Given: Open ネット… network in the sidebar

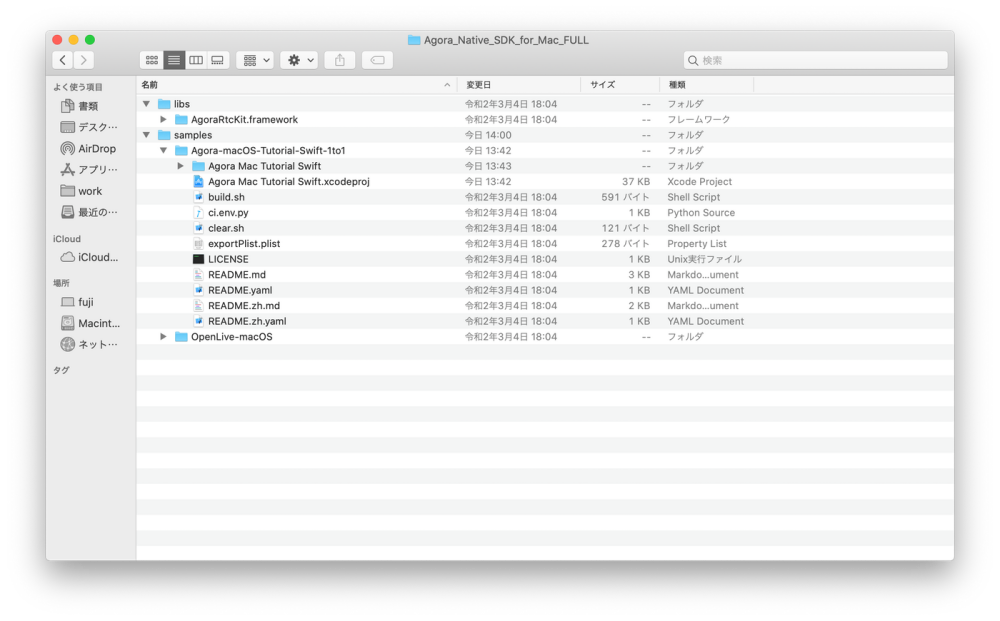Looking at the screenshot, I should [x=88, y=344].
